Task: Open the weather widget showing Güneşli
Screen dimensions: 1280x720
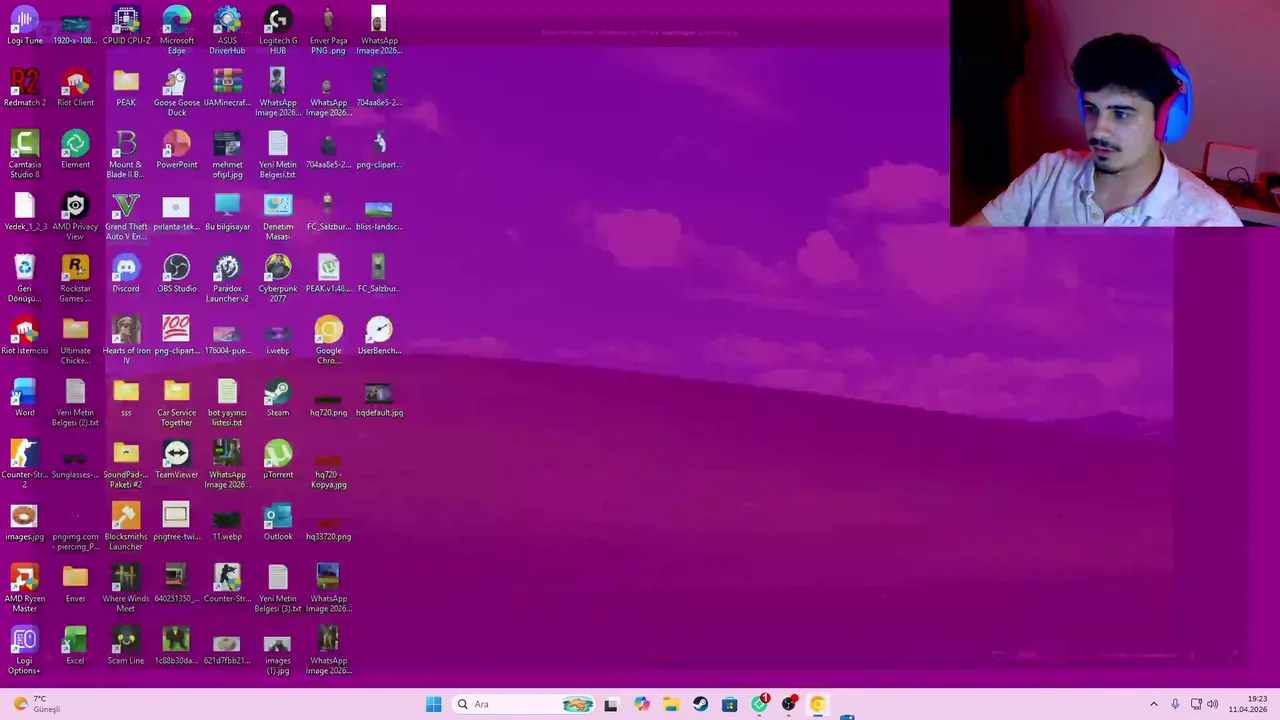Action: click(x=36, y=704)
